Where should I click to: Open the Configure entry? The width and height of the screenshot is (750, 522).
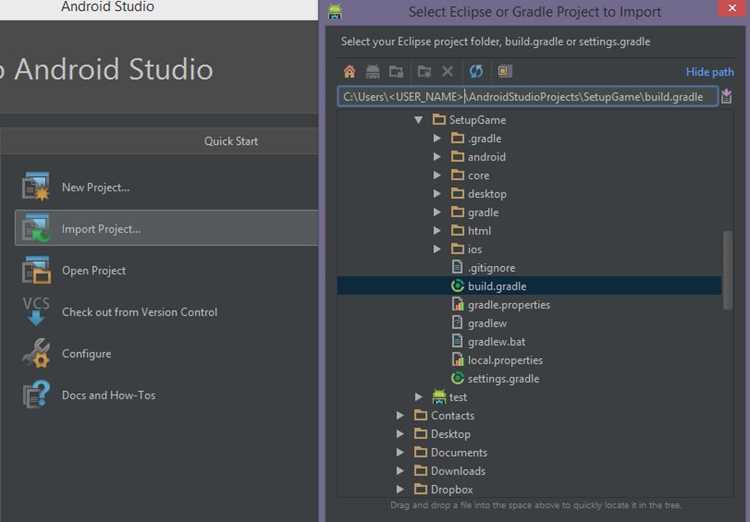pyautogui.click(x=87, y=354)
